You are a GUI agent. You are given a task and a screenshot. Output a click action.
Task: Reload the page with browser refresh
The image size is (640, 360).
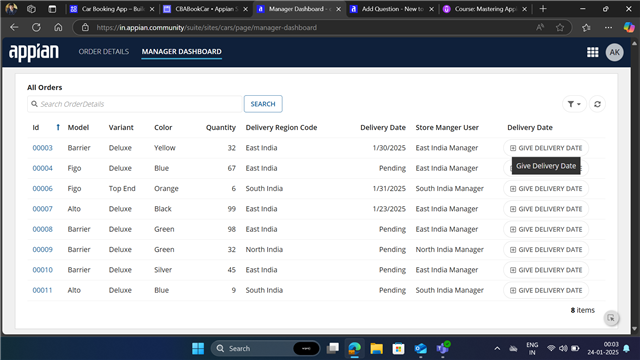click(36, 27)
